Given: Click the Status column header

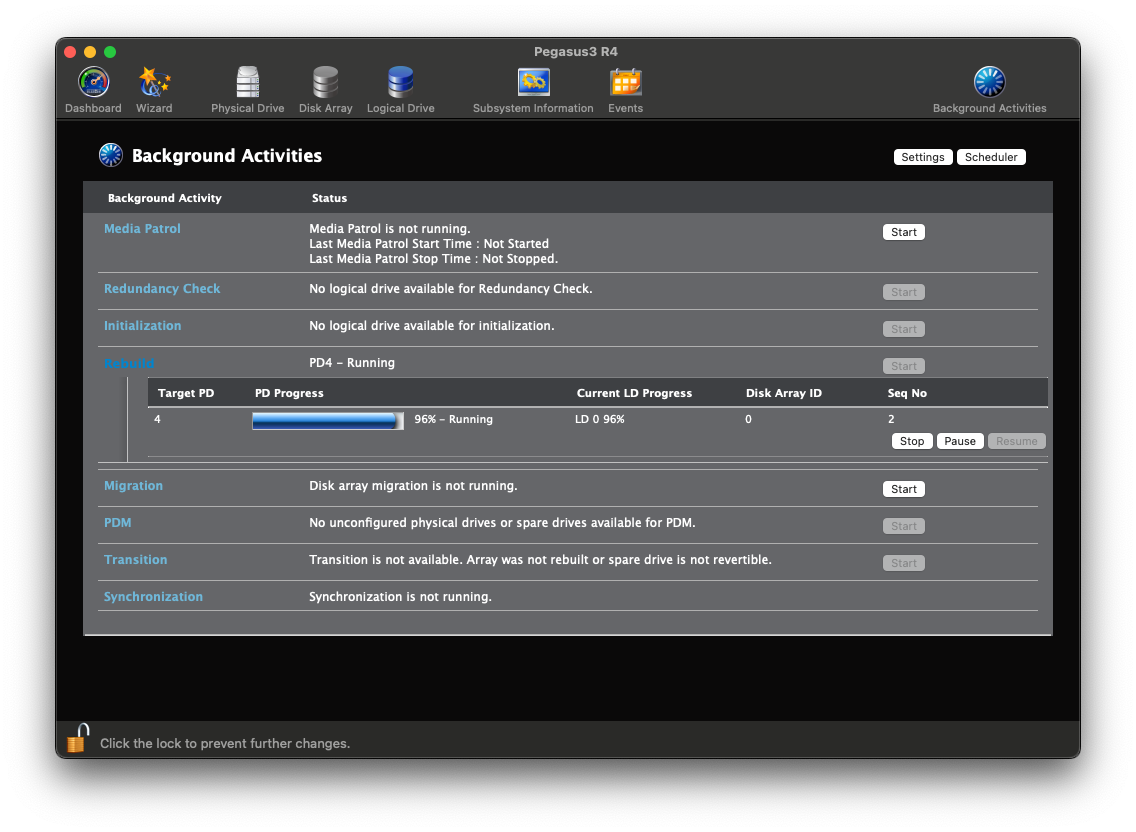Looking at the screenshot, I should (329, 198).
